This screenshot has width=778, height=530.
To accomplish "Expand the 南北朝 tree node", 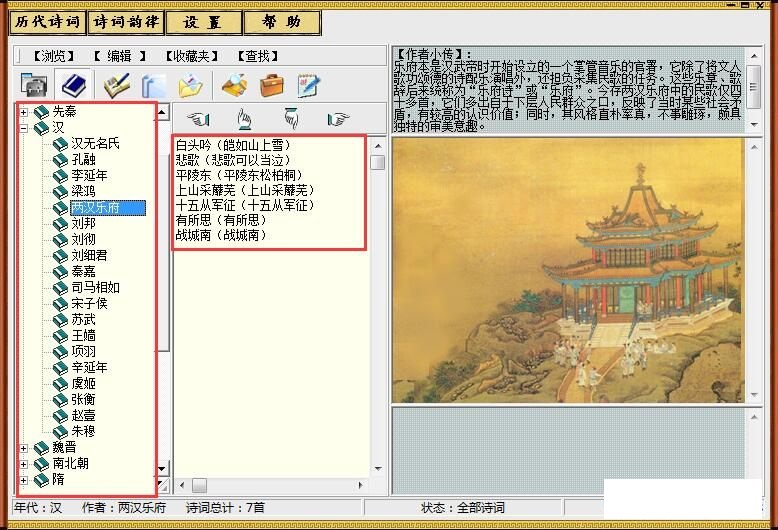I will pos(23,464).
